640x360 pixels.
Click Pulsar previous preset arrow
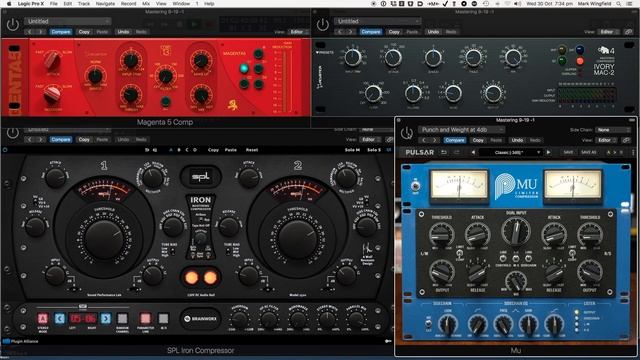(473, 152)
